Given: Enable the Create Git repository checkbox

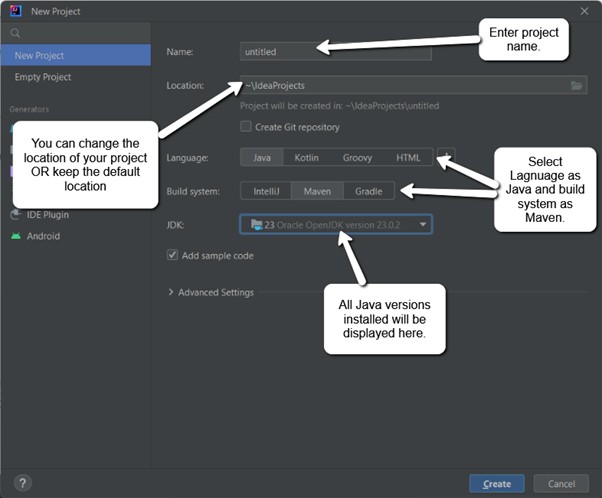Looking at the screenshot, I should 246,126.
